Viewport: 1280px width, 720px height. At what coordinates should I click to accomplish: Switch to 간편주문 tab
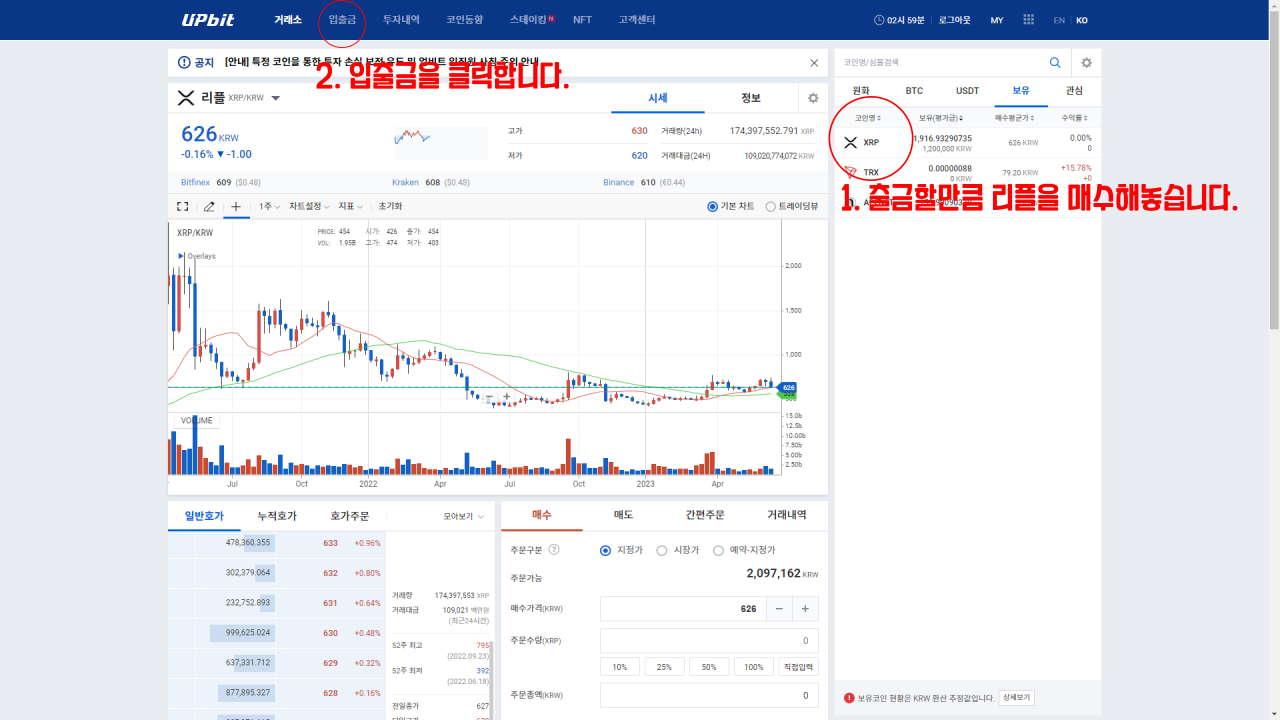point(705,515)
